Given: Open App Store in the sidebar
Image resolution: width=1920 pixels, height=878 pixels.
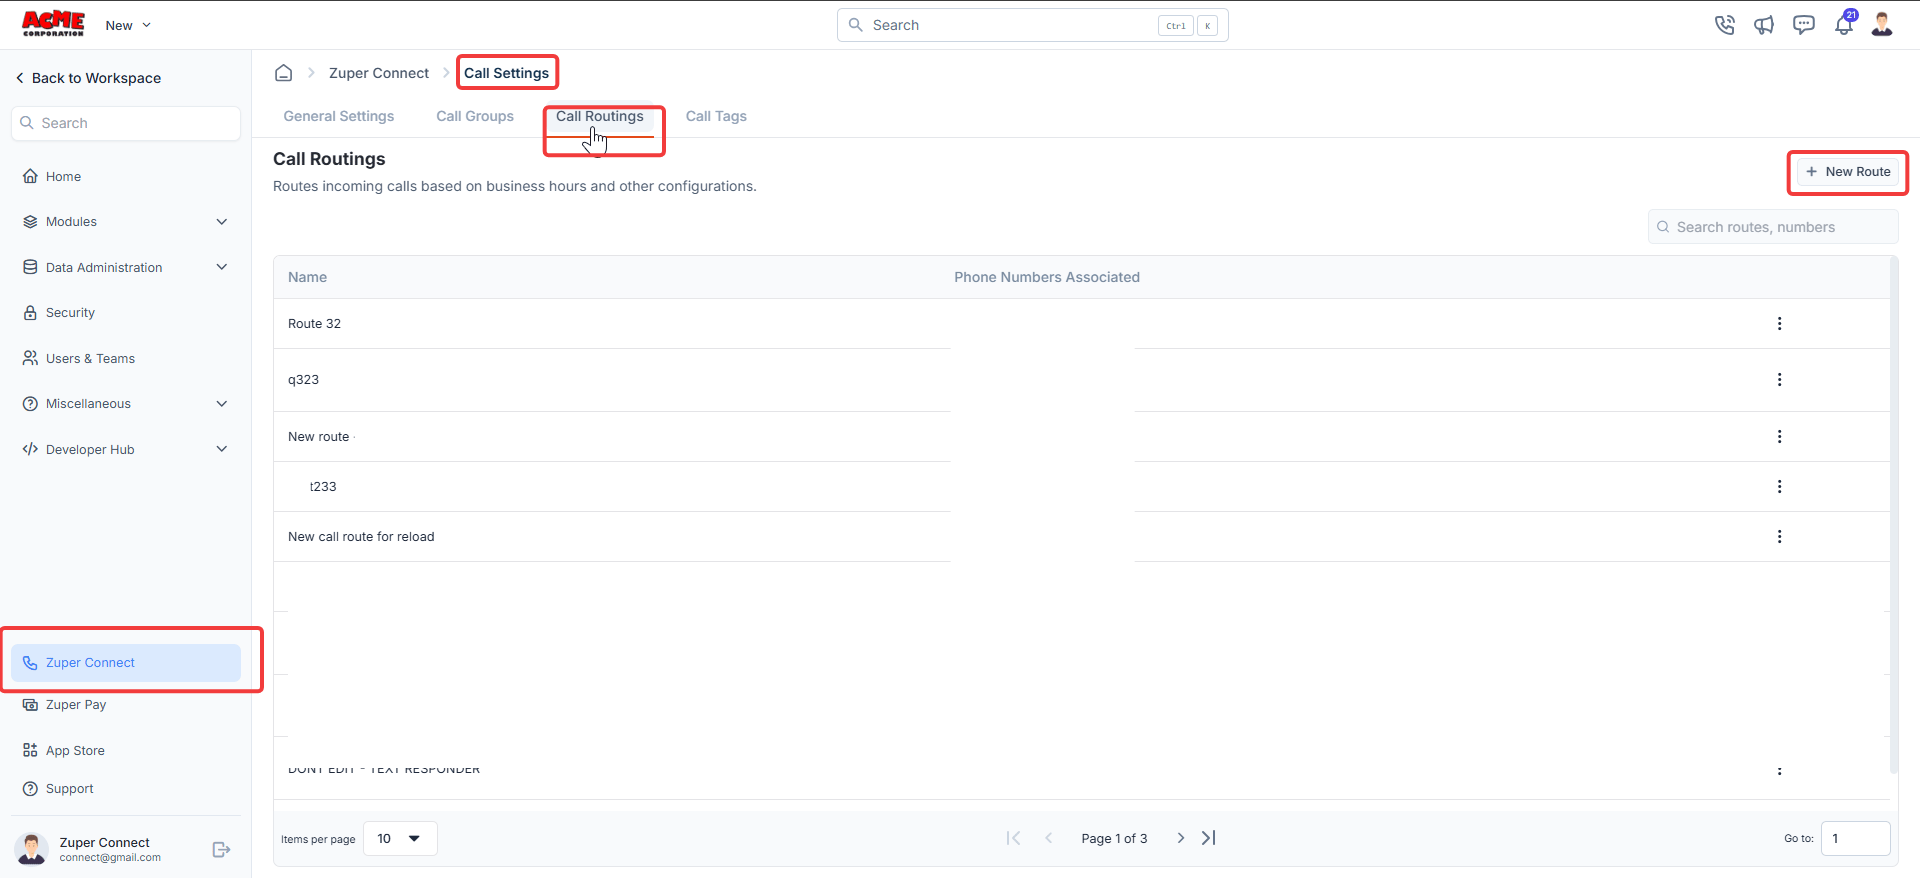Looking at the screenshot, I should point(126,751).
